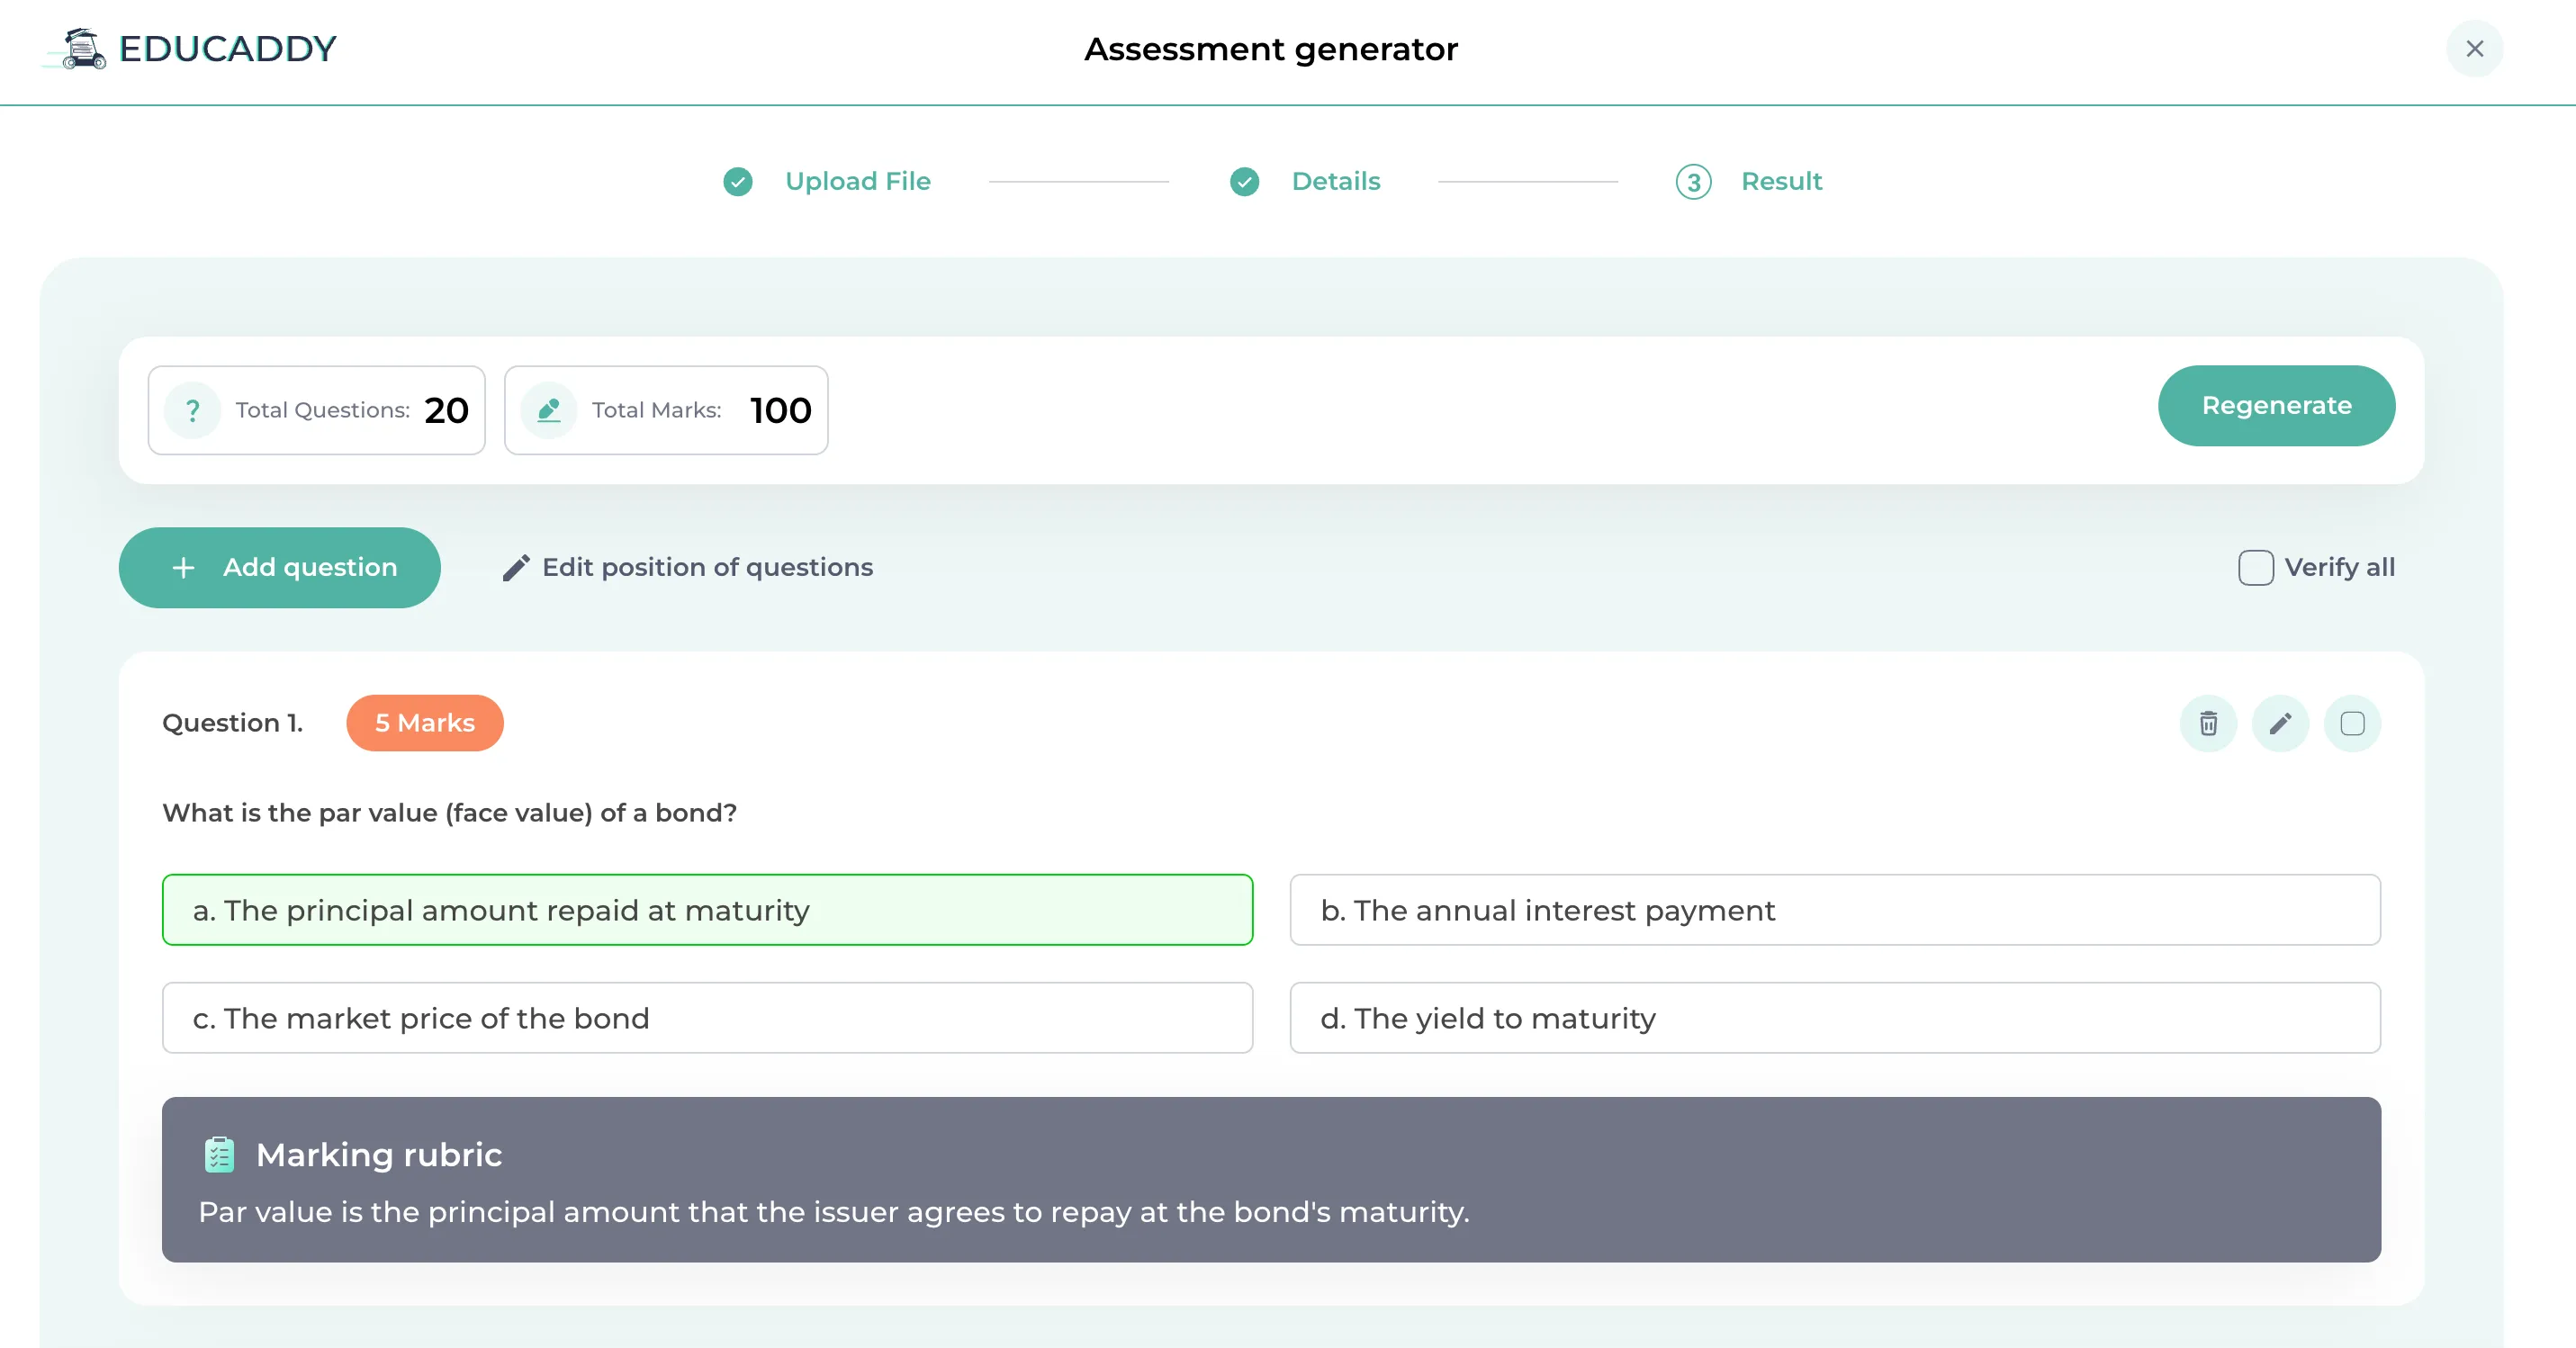Click the plus icon on Add question
2576x1348 pixels.
[183, 567]
